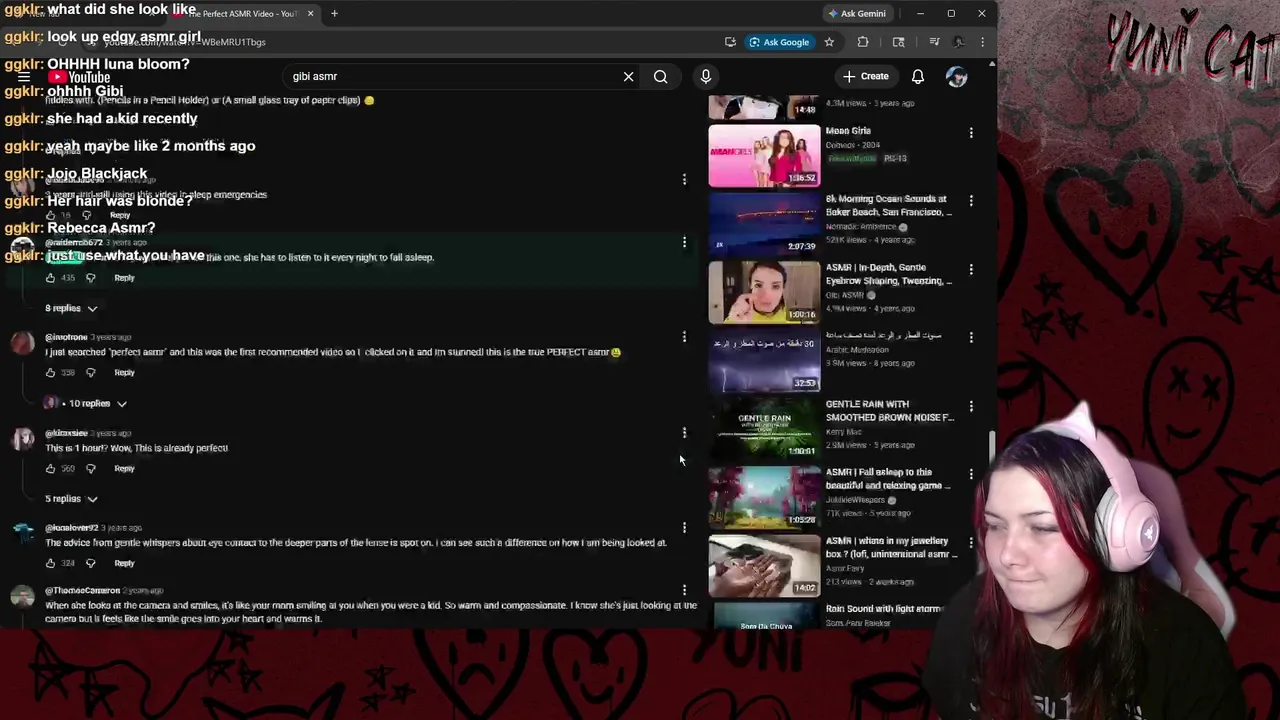This screenshot has height=720, width=1280.
Task: Open options for Gentle Rain brown noise video
Action: (971, 406)
